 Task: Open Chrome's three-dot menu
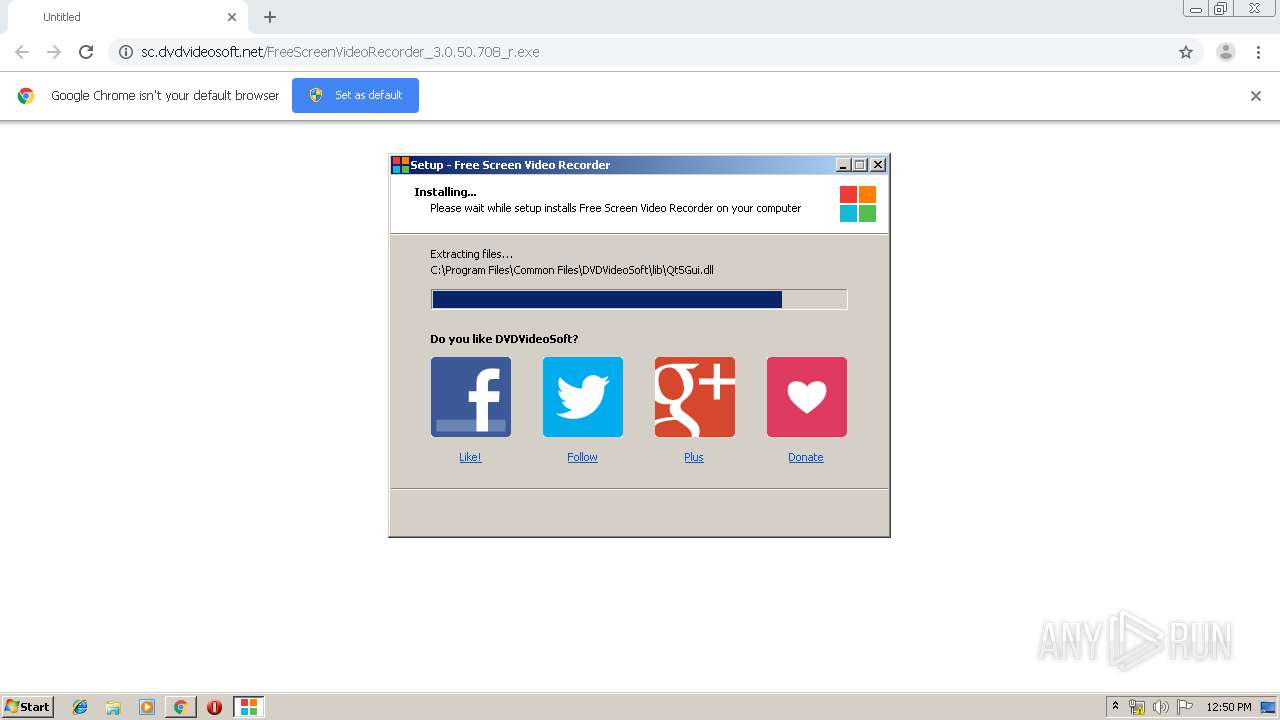[x=1258, y=52]
